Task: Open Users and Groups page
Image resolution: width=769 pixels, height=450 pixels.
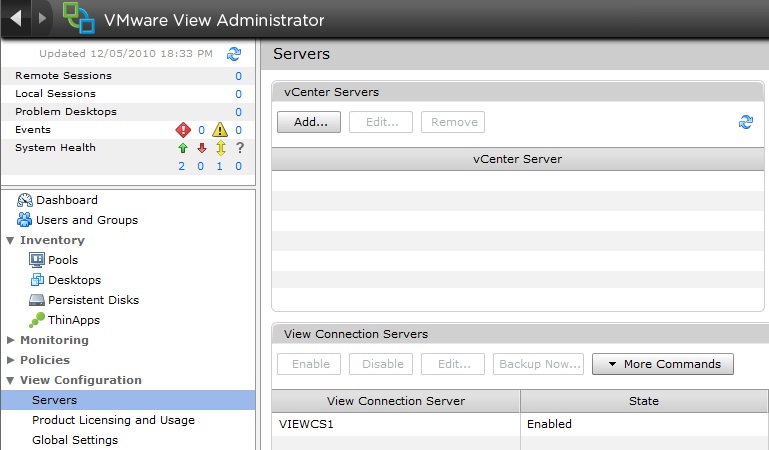Action: pos(87,220)
